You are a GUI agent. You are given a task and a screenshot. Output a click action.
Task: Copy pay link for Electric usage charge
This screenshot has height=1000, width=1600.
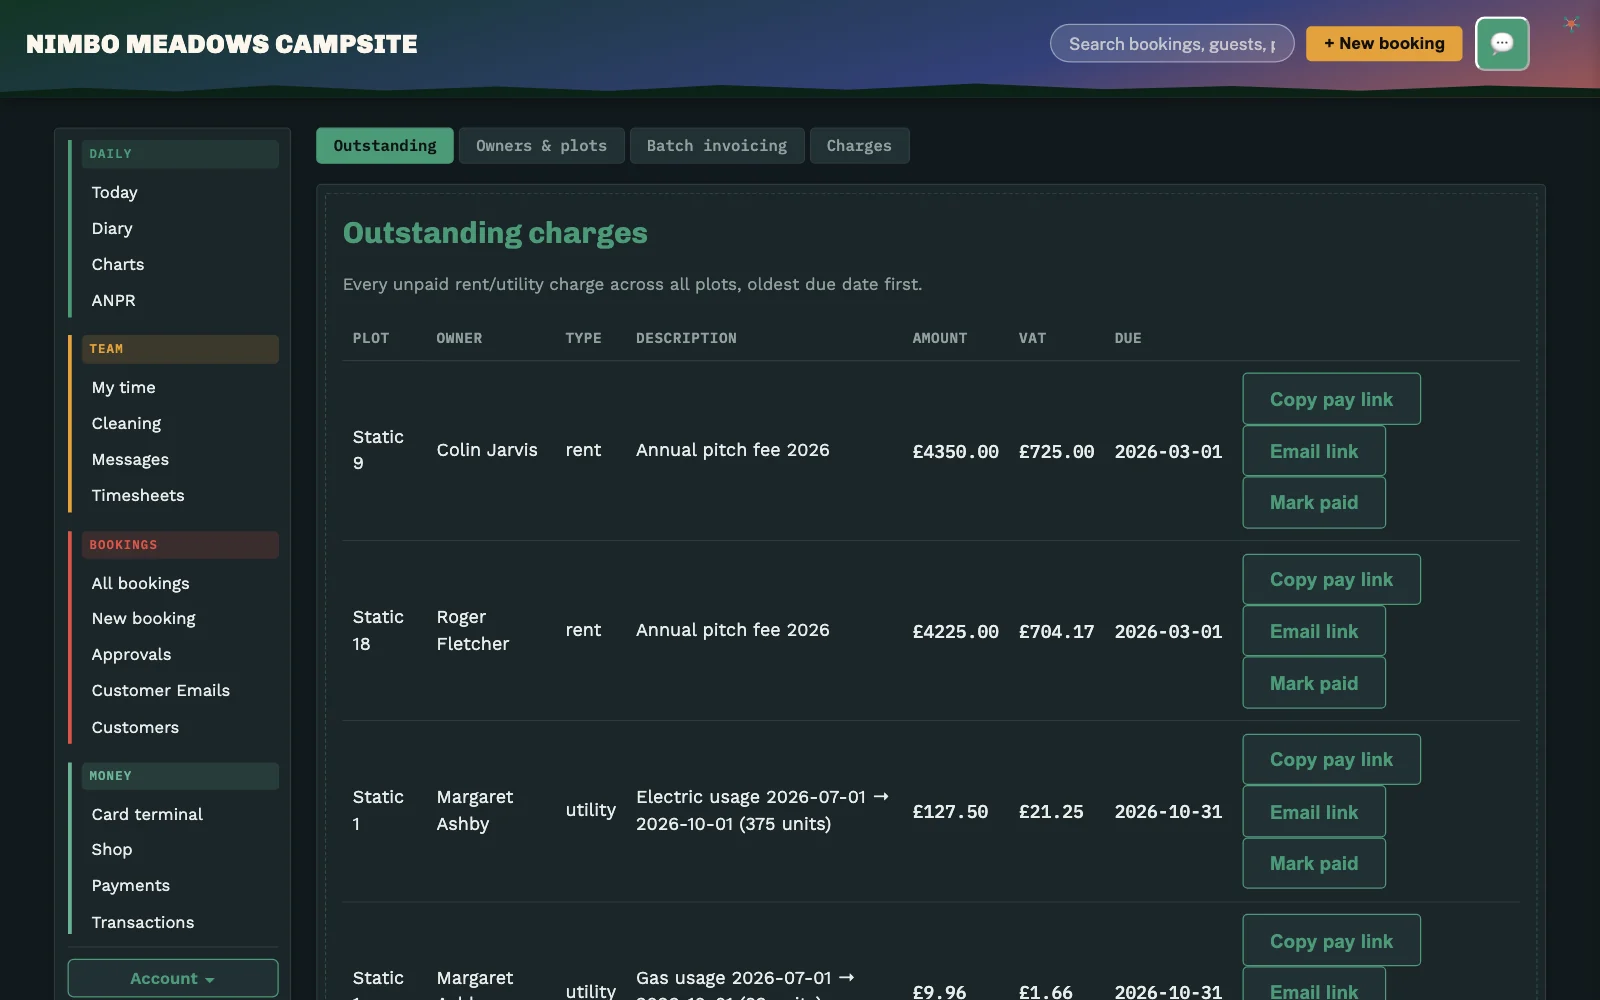click(x=1331, y=759)
